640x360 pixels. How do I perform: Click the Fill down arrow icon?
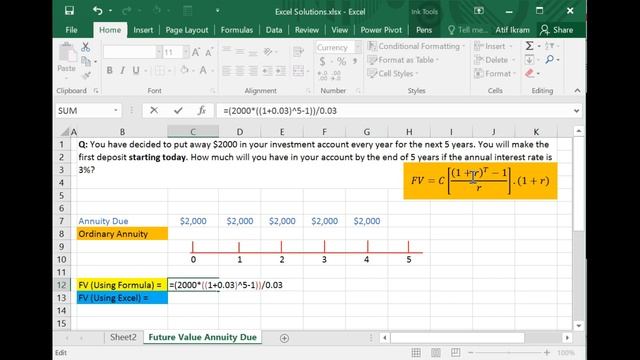pos(529,60)
